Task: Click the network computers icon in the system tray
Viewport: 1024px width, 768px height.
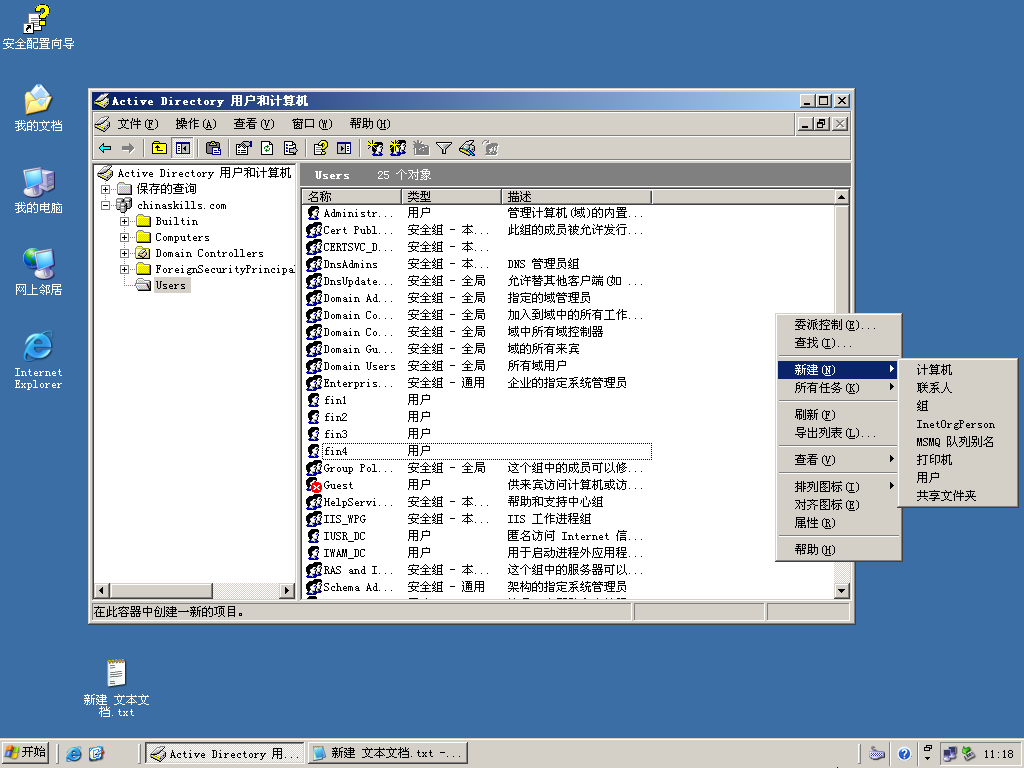Action: tap(950, 754)
